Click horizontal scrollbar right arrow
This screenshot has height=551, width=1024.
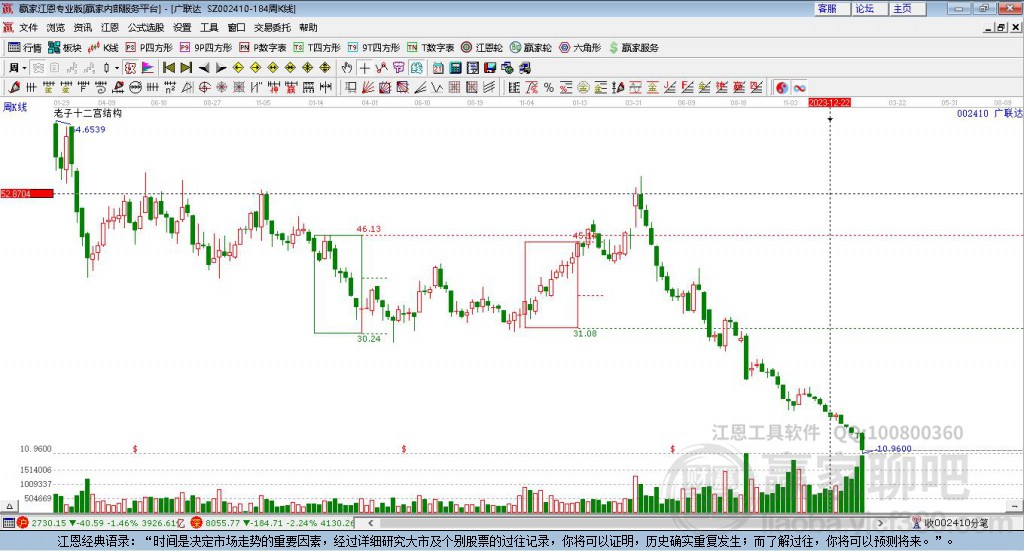coord(880,523)
